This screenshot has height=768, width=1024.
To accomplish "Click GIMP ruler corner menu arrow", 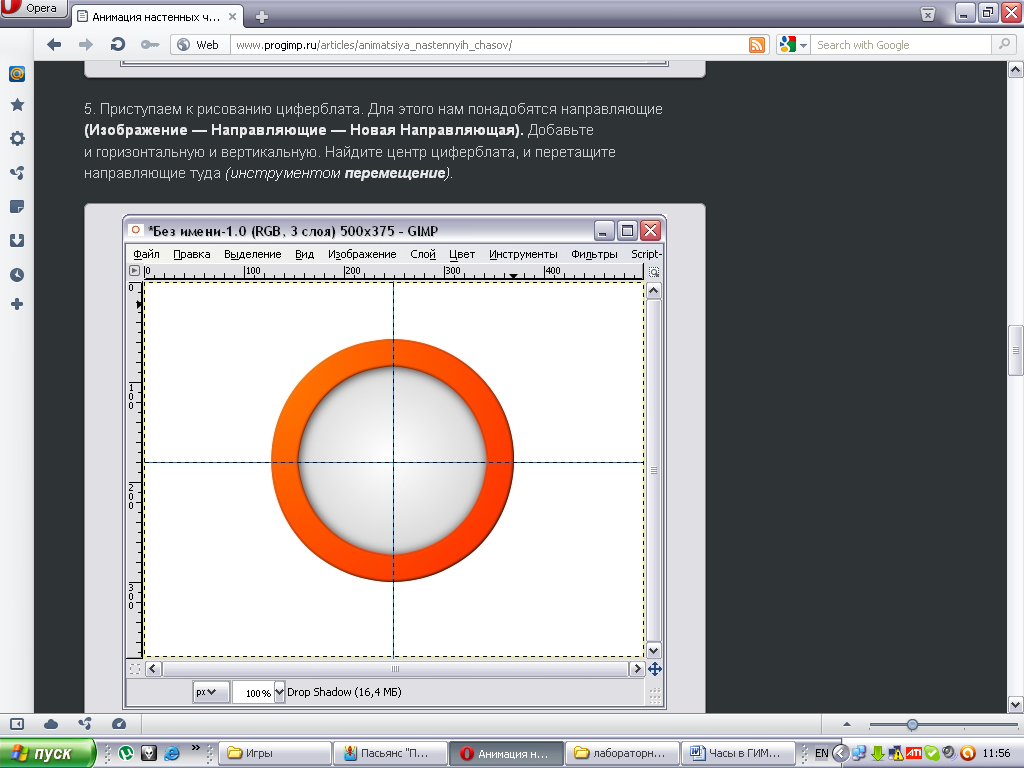I will click(x=135, y=270).
